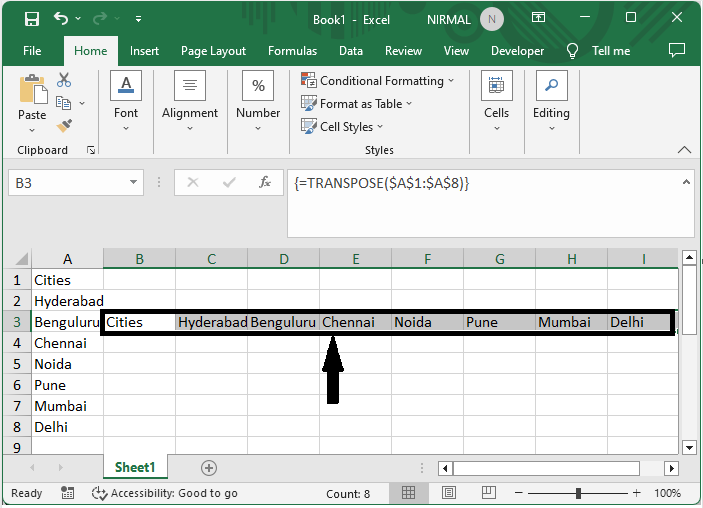Open the undo history dropdown arrow
Image resolution: width=703 pixels, height=508 pixels.
click(78, 18)
